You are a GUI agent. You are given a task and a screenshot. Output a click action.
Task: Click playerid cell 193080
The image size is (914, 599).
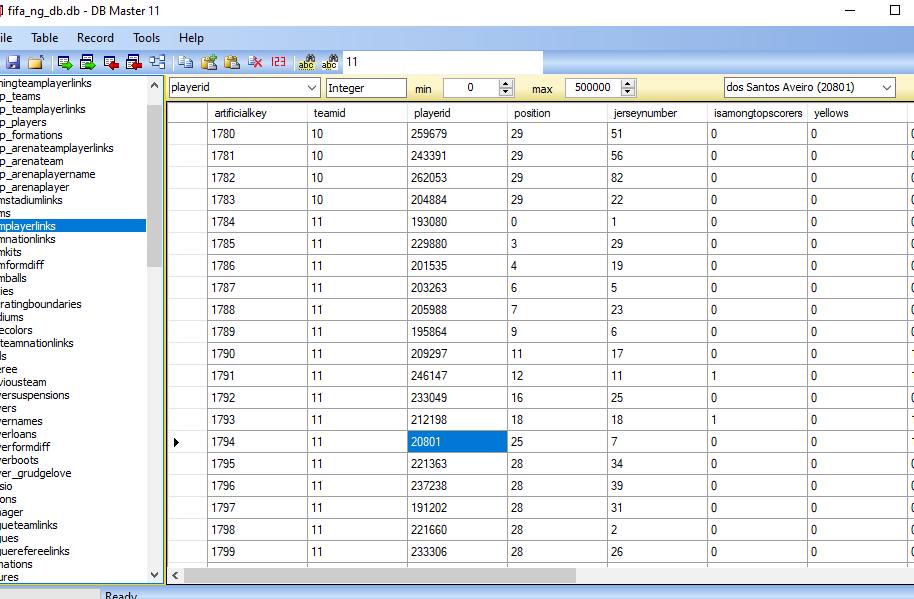[457, 222]
